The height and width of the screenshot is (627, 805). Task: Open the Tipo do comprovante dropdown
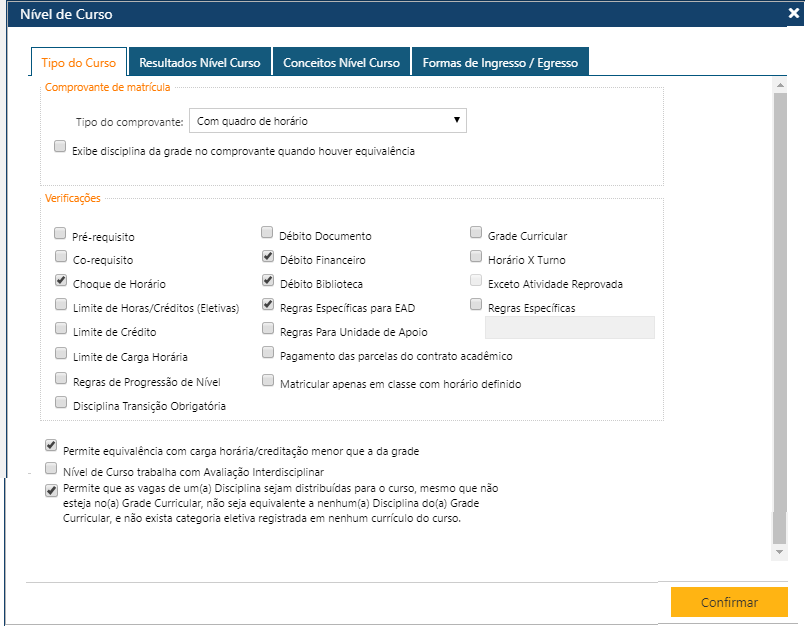(327, 121)
